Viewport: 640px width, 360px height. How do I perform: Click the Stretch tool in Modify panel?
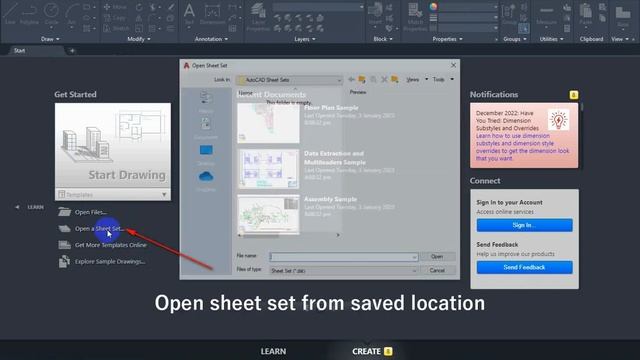point(116,28)
